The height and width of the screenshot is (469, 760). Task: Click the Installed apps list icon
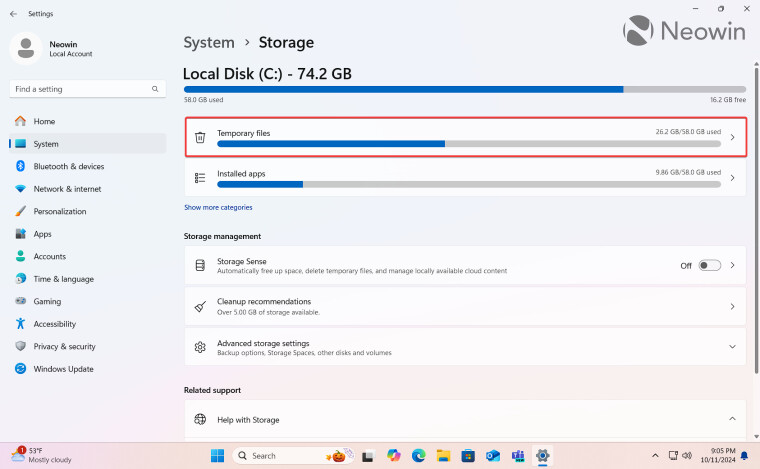200,178
